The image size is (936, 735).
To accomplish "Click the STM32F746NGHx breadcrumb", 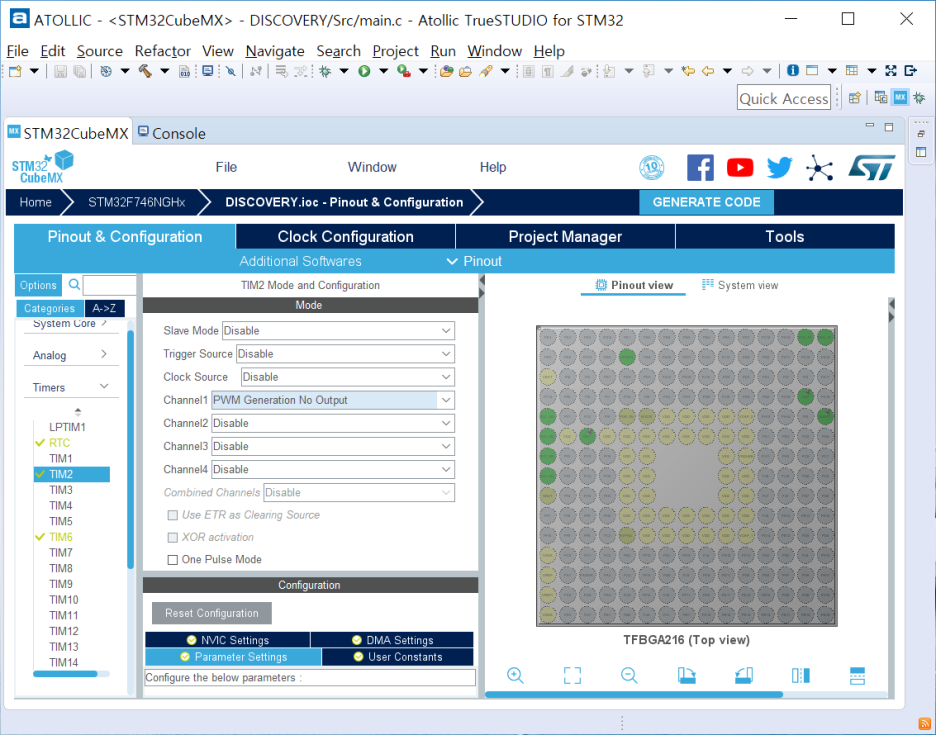I will (137, 202).
